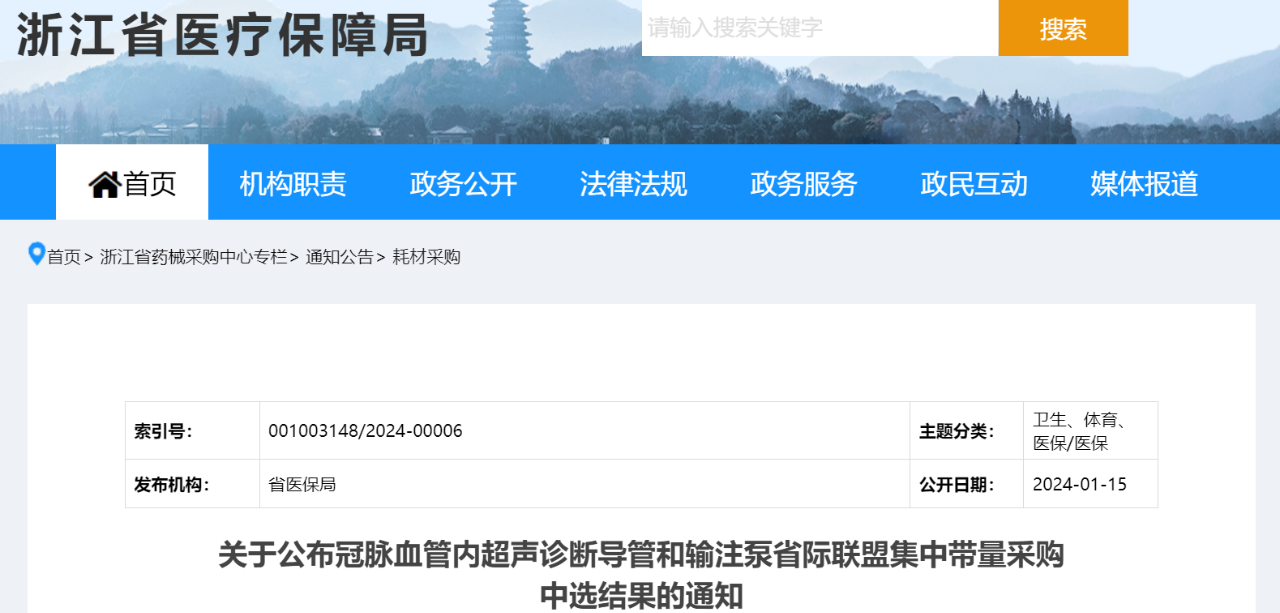Select the 政民互动 navigation tab
The width and height of the screenshot is (1280, 613).
974,184
